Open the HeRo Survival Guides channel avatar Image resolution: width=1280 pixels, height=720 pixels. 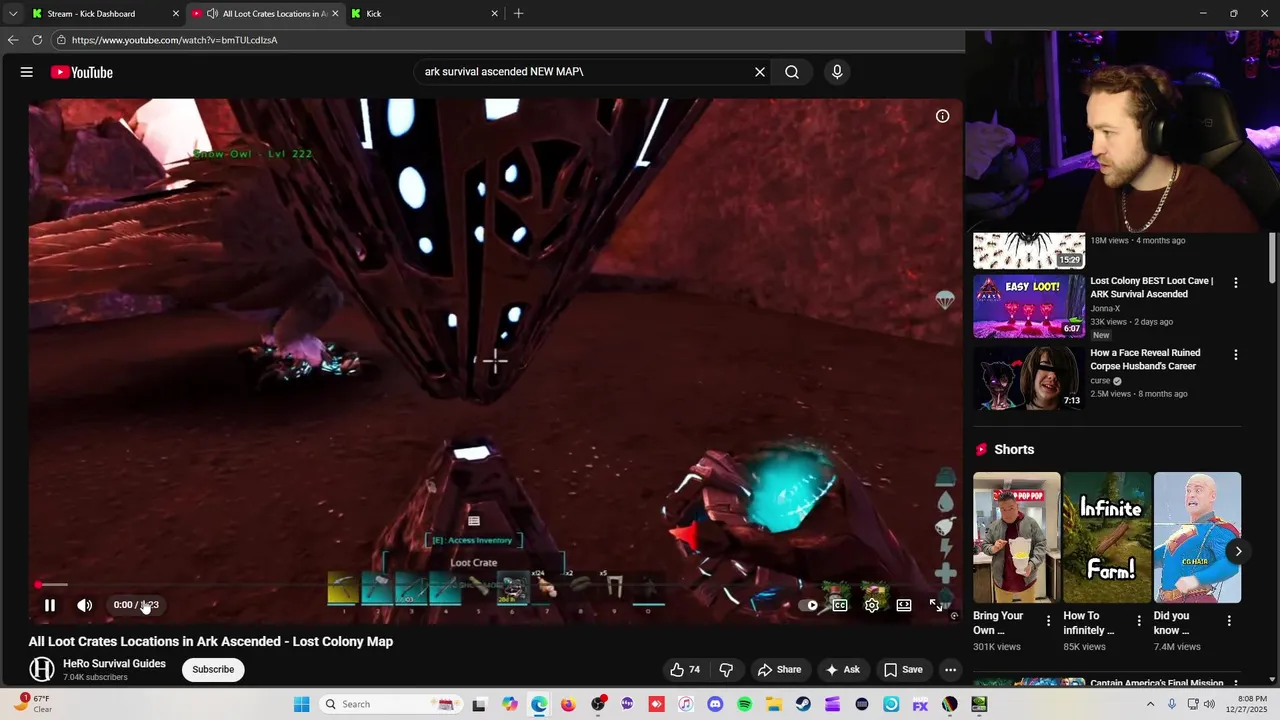[x=42, y=670]
